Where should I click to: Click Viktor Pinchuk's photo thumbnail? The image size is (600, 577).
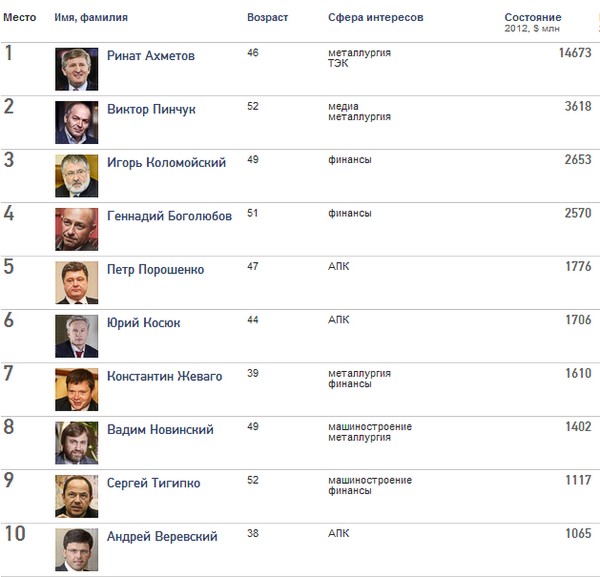click(76, 122)
